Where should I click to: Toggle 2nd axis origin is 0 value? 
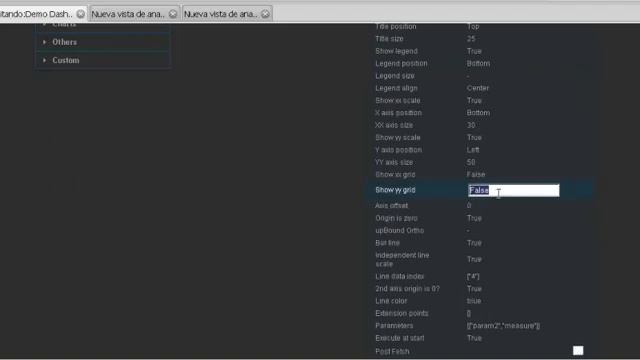tap(474, 289)
